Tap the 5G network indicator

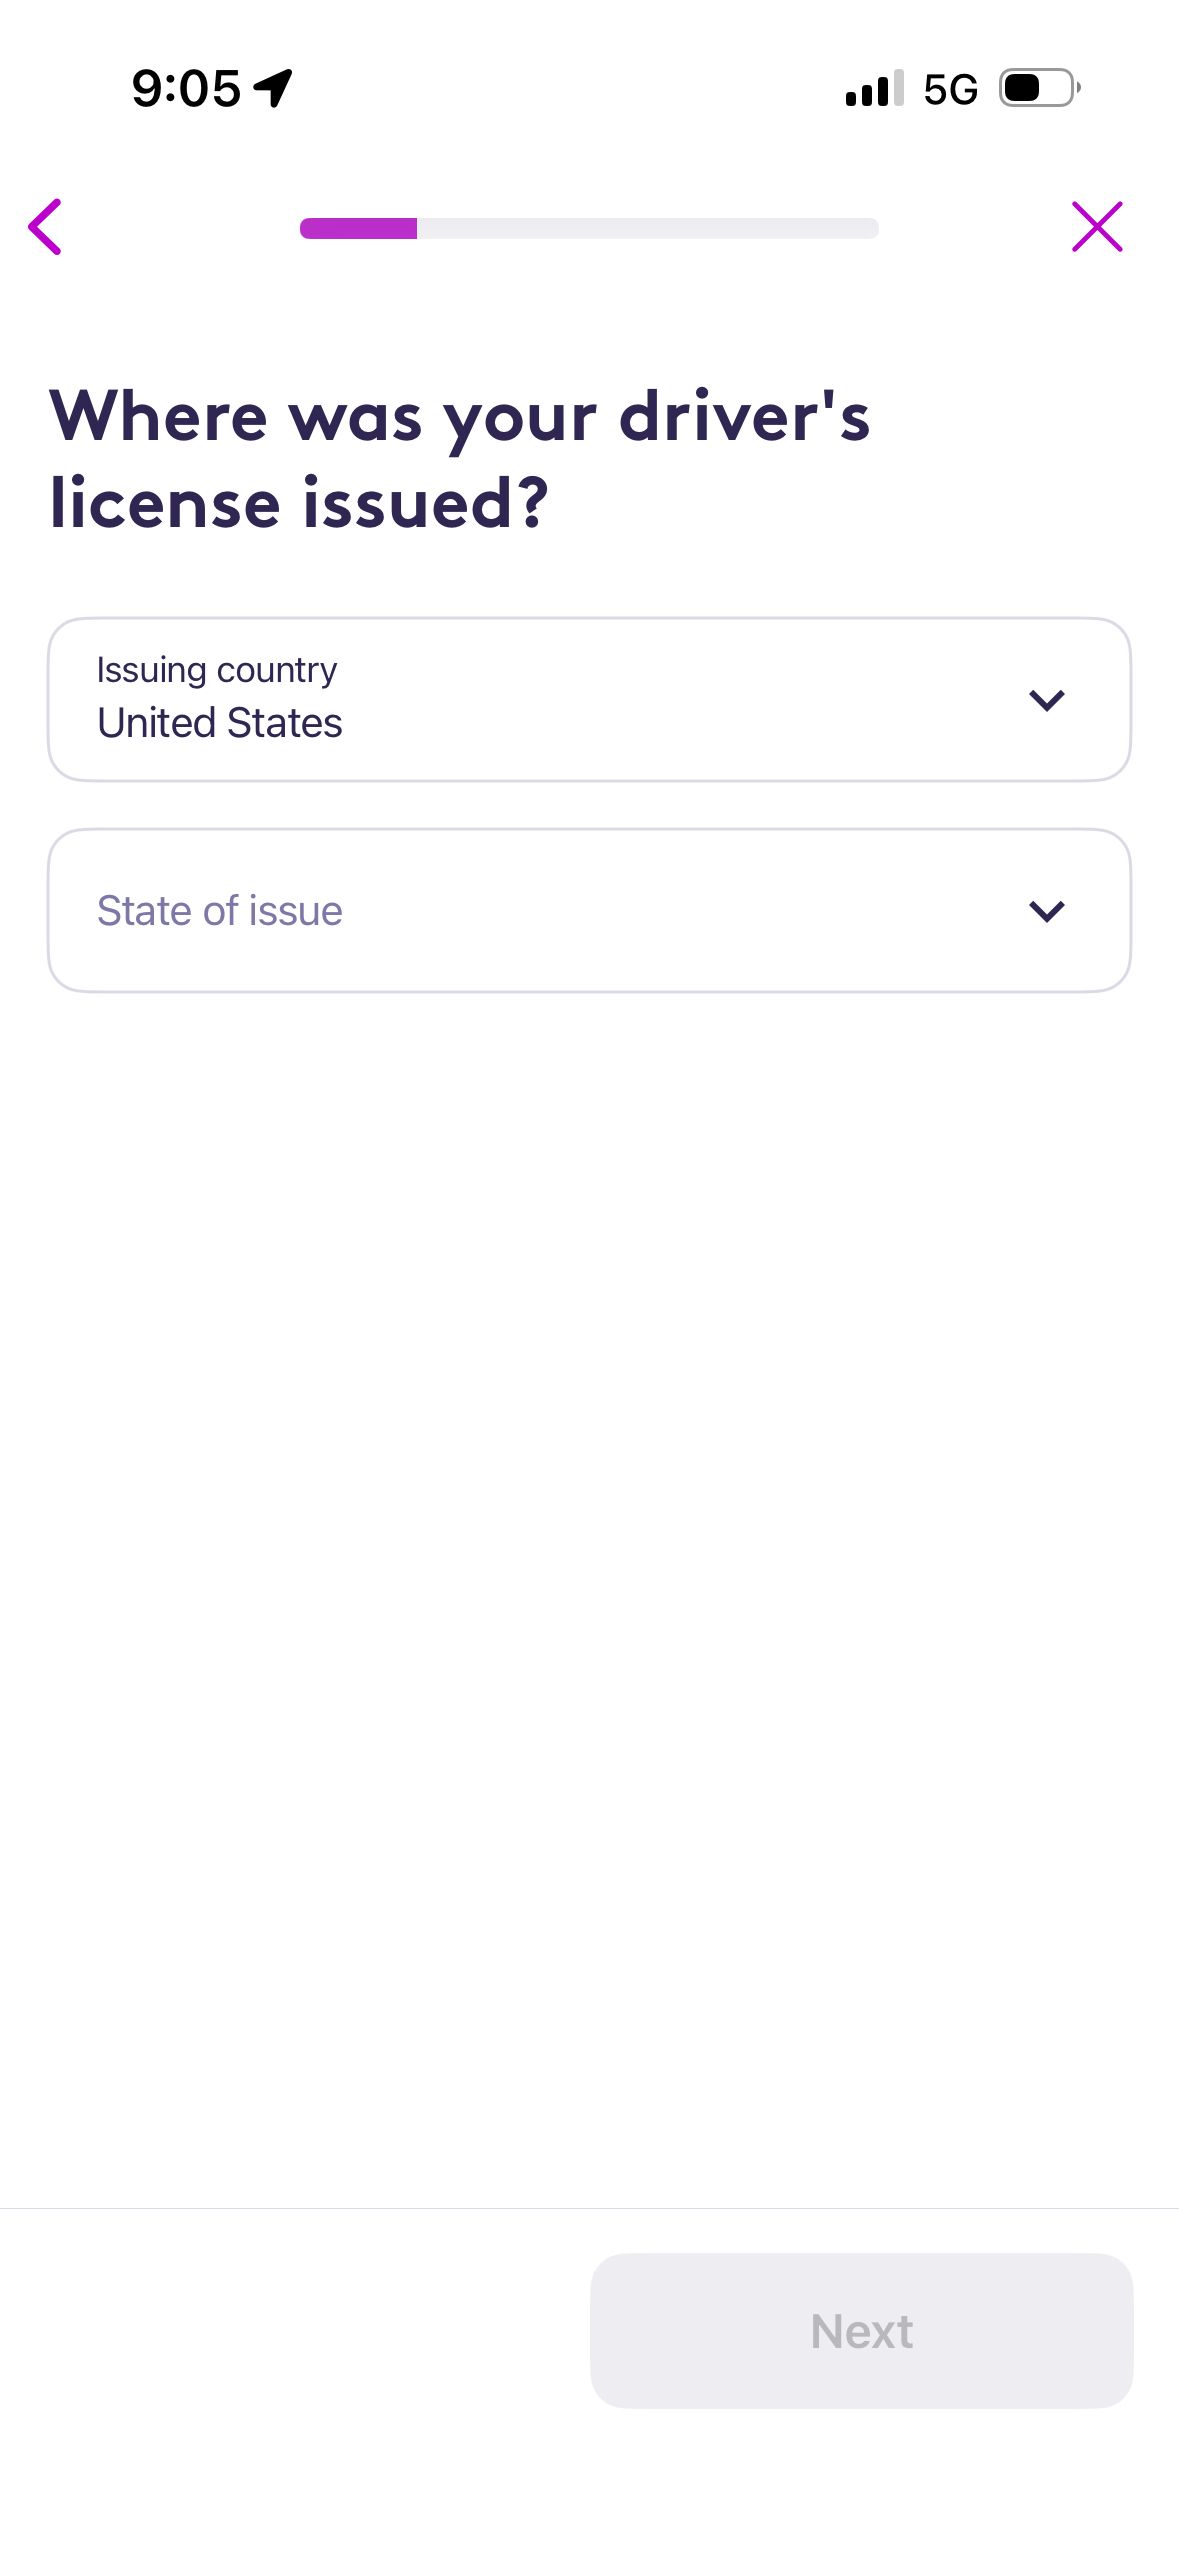pyautogui.click(x=950, y=89)
